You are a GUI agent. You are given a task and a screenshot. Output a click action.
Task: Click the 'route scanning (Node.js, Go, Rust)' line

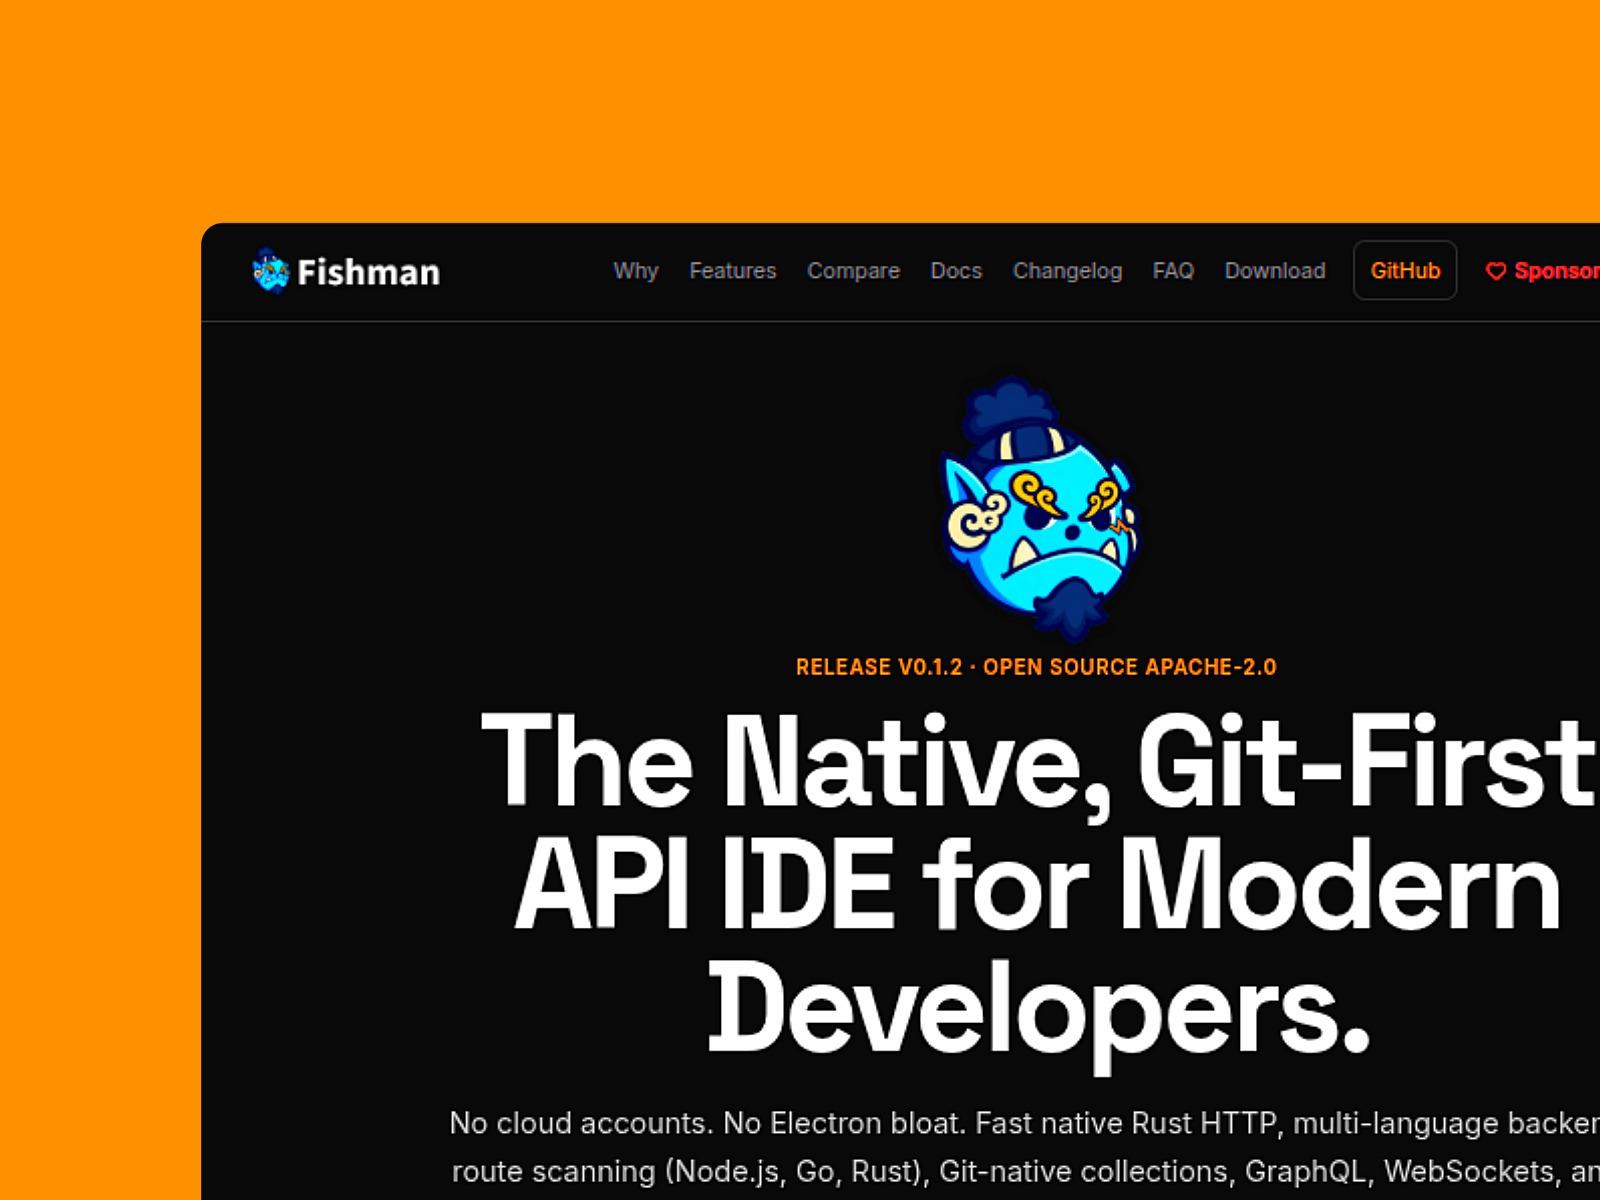pos(1025,1171)
